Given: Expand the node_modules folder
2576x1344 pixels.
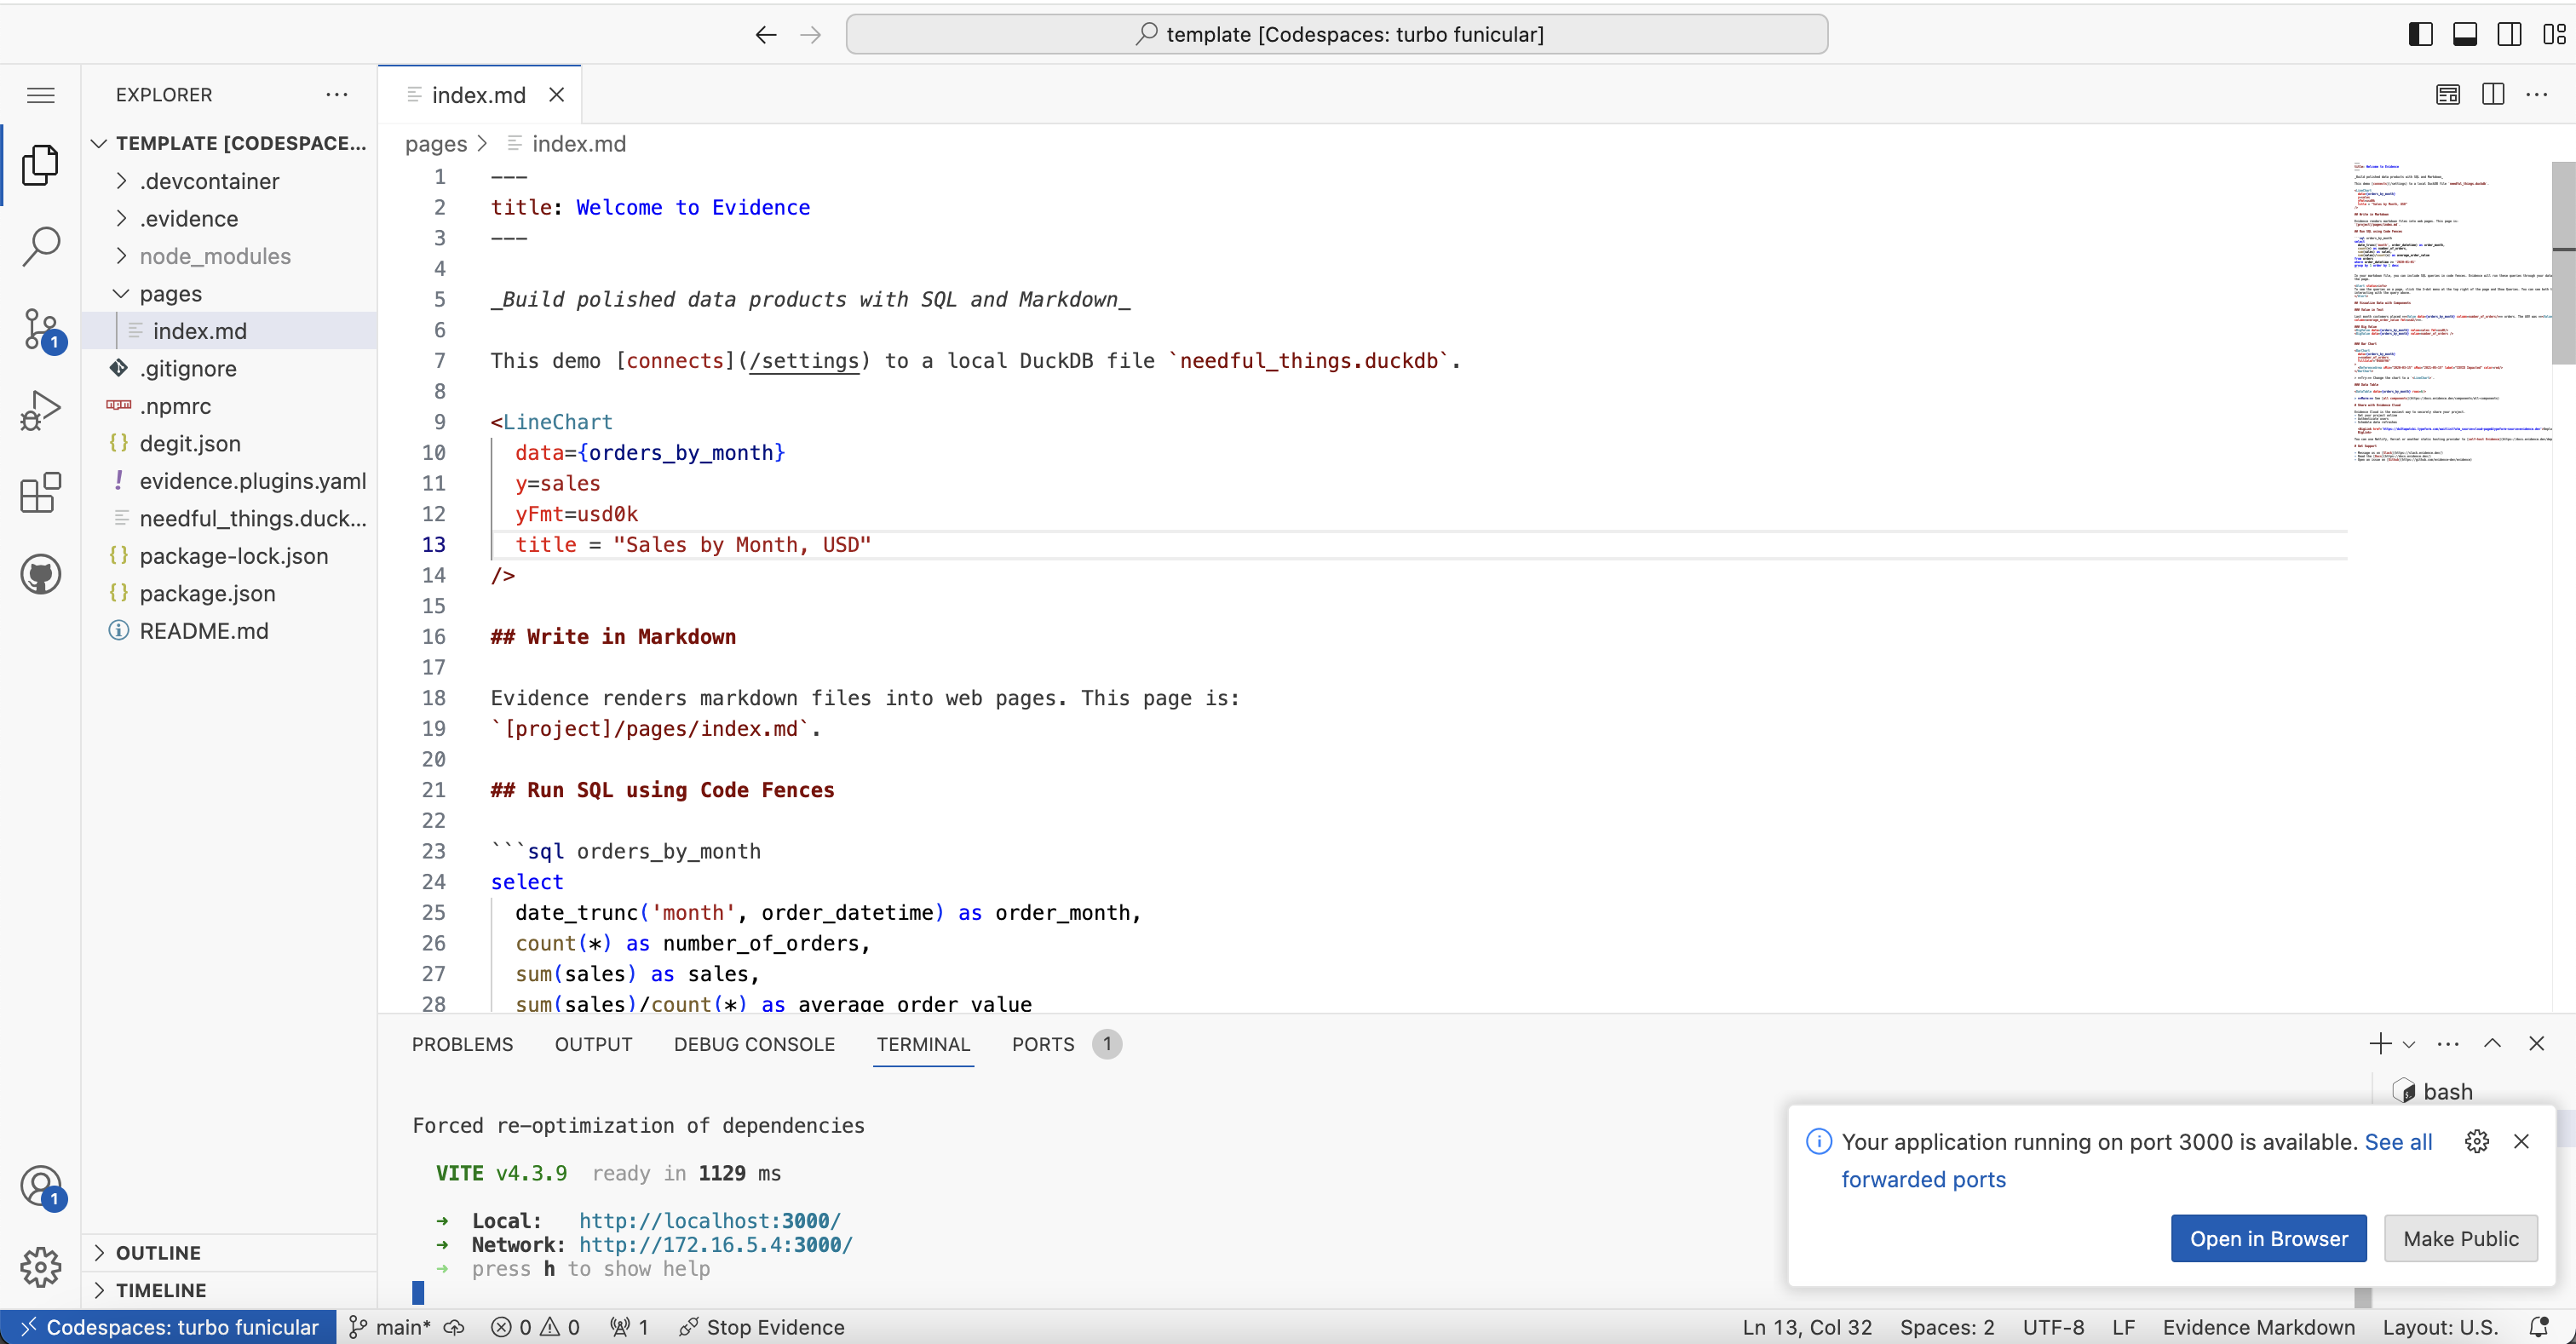Looking at the screenshot, I should [229, 256].
